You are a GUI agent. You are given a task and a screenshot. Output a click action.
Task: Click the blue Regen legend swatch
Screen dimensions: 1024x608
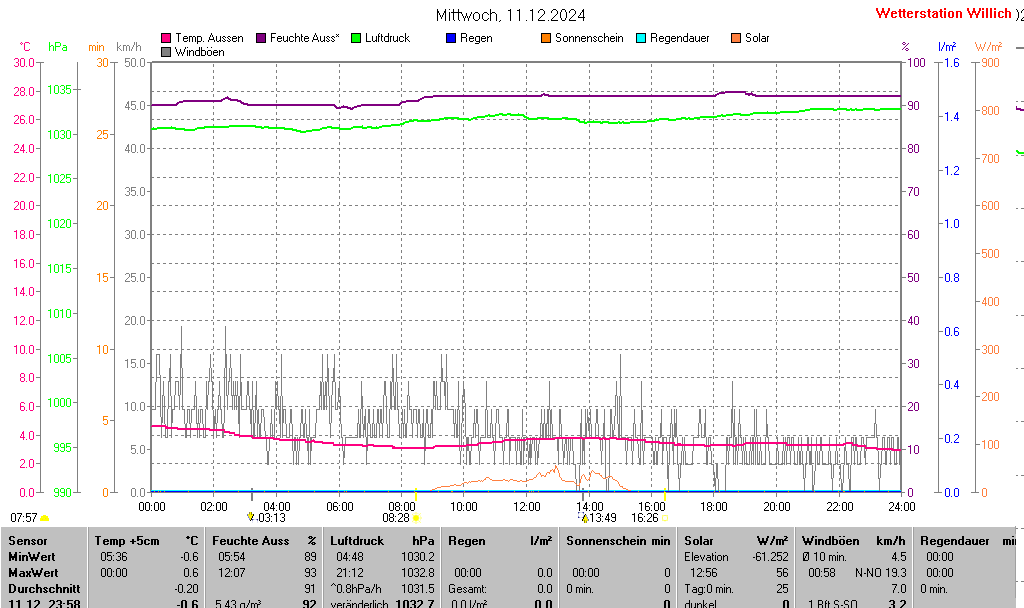pyautogui.click(x=451, y=38)
